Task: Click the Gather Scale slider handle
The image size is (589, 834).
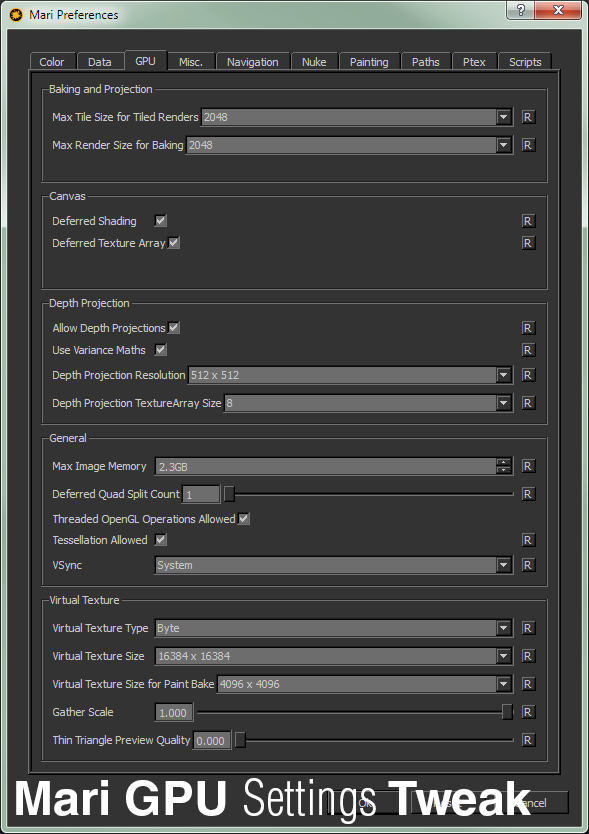Action: coord(508,712)
